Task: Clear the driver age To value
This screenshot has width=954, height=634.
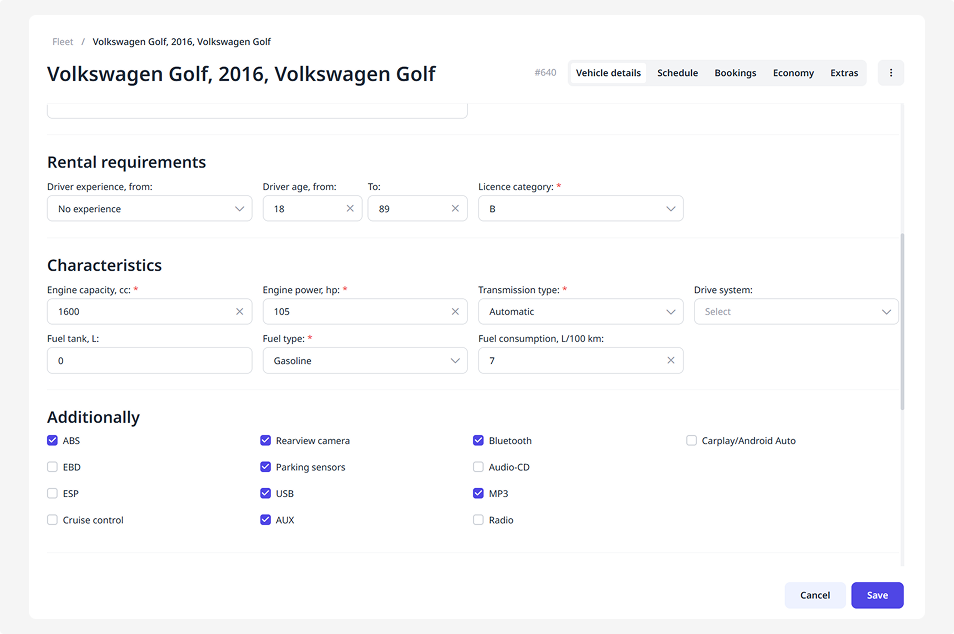Action: point(455,209)
